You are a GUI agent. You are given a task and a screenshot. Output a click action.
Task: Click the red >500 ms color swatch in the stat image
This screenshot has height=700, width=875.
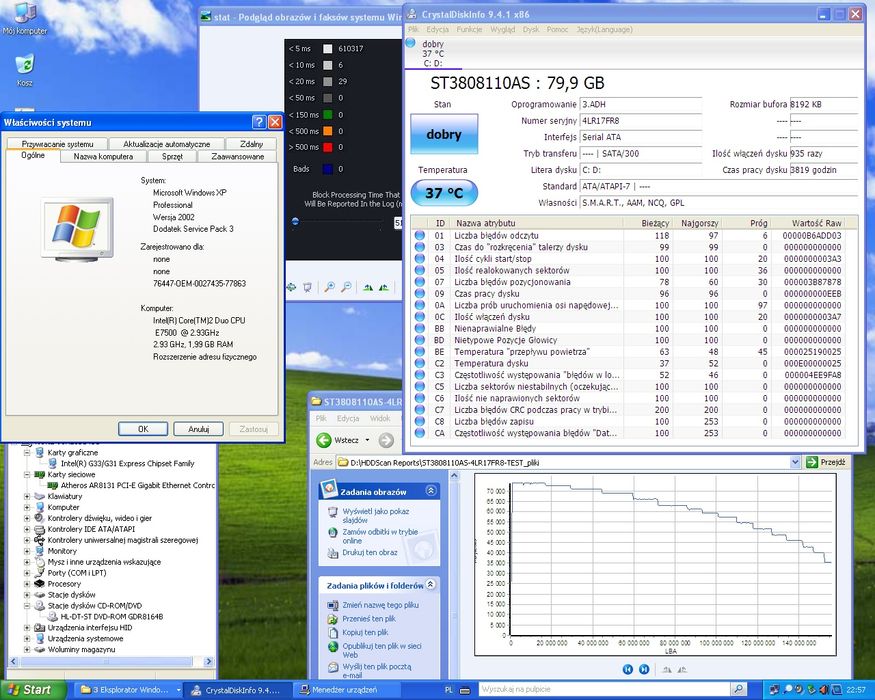click(x=328, y=147)
